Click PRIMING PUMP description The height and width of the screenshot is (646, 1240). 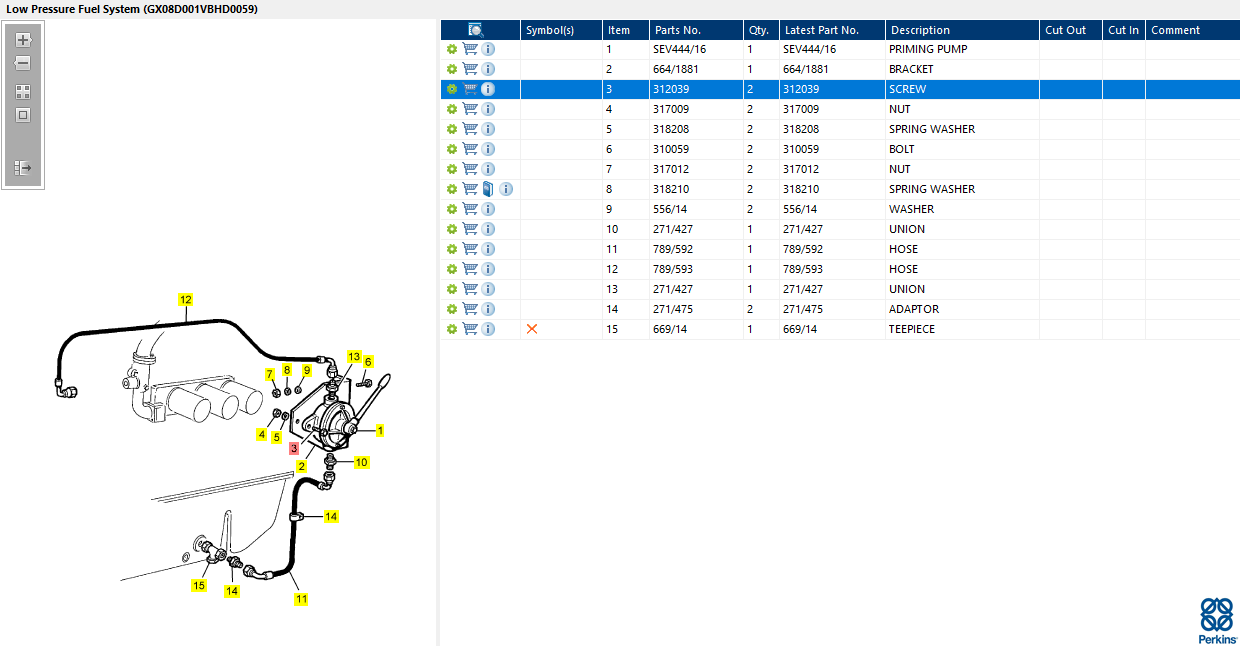(x=928, y=49)
